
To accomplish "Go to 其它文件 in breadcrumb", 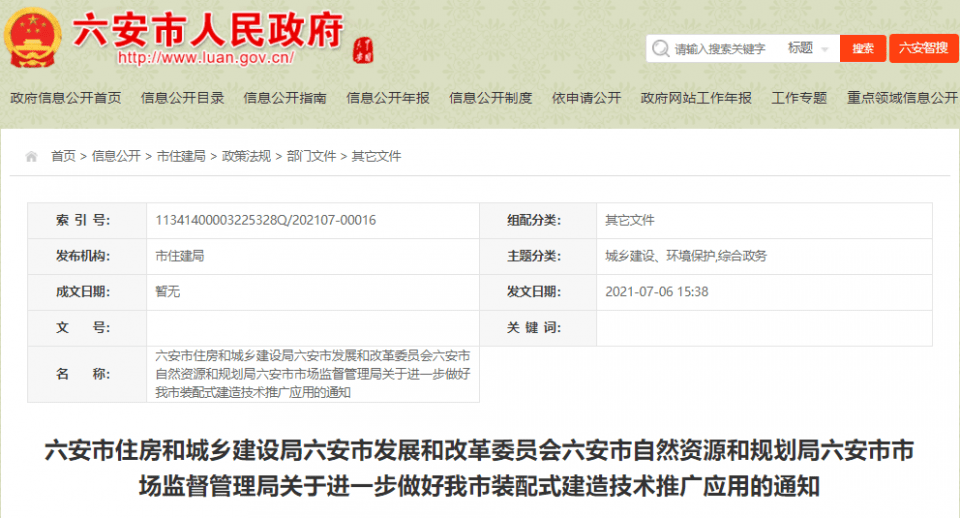I will [x=376, y=156].
